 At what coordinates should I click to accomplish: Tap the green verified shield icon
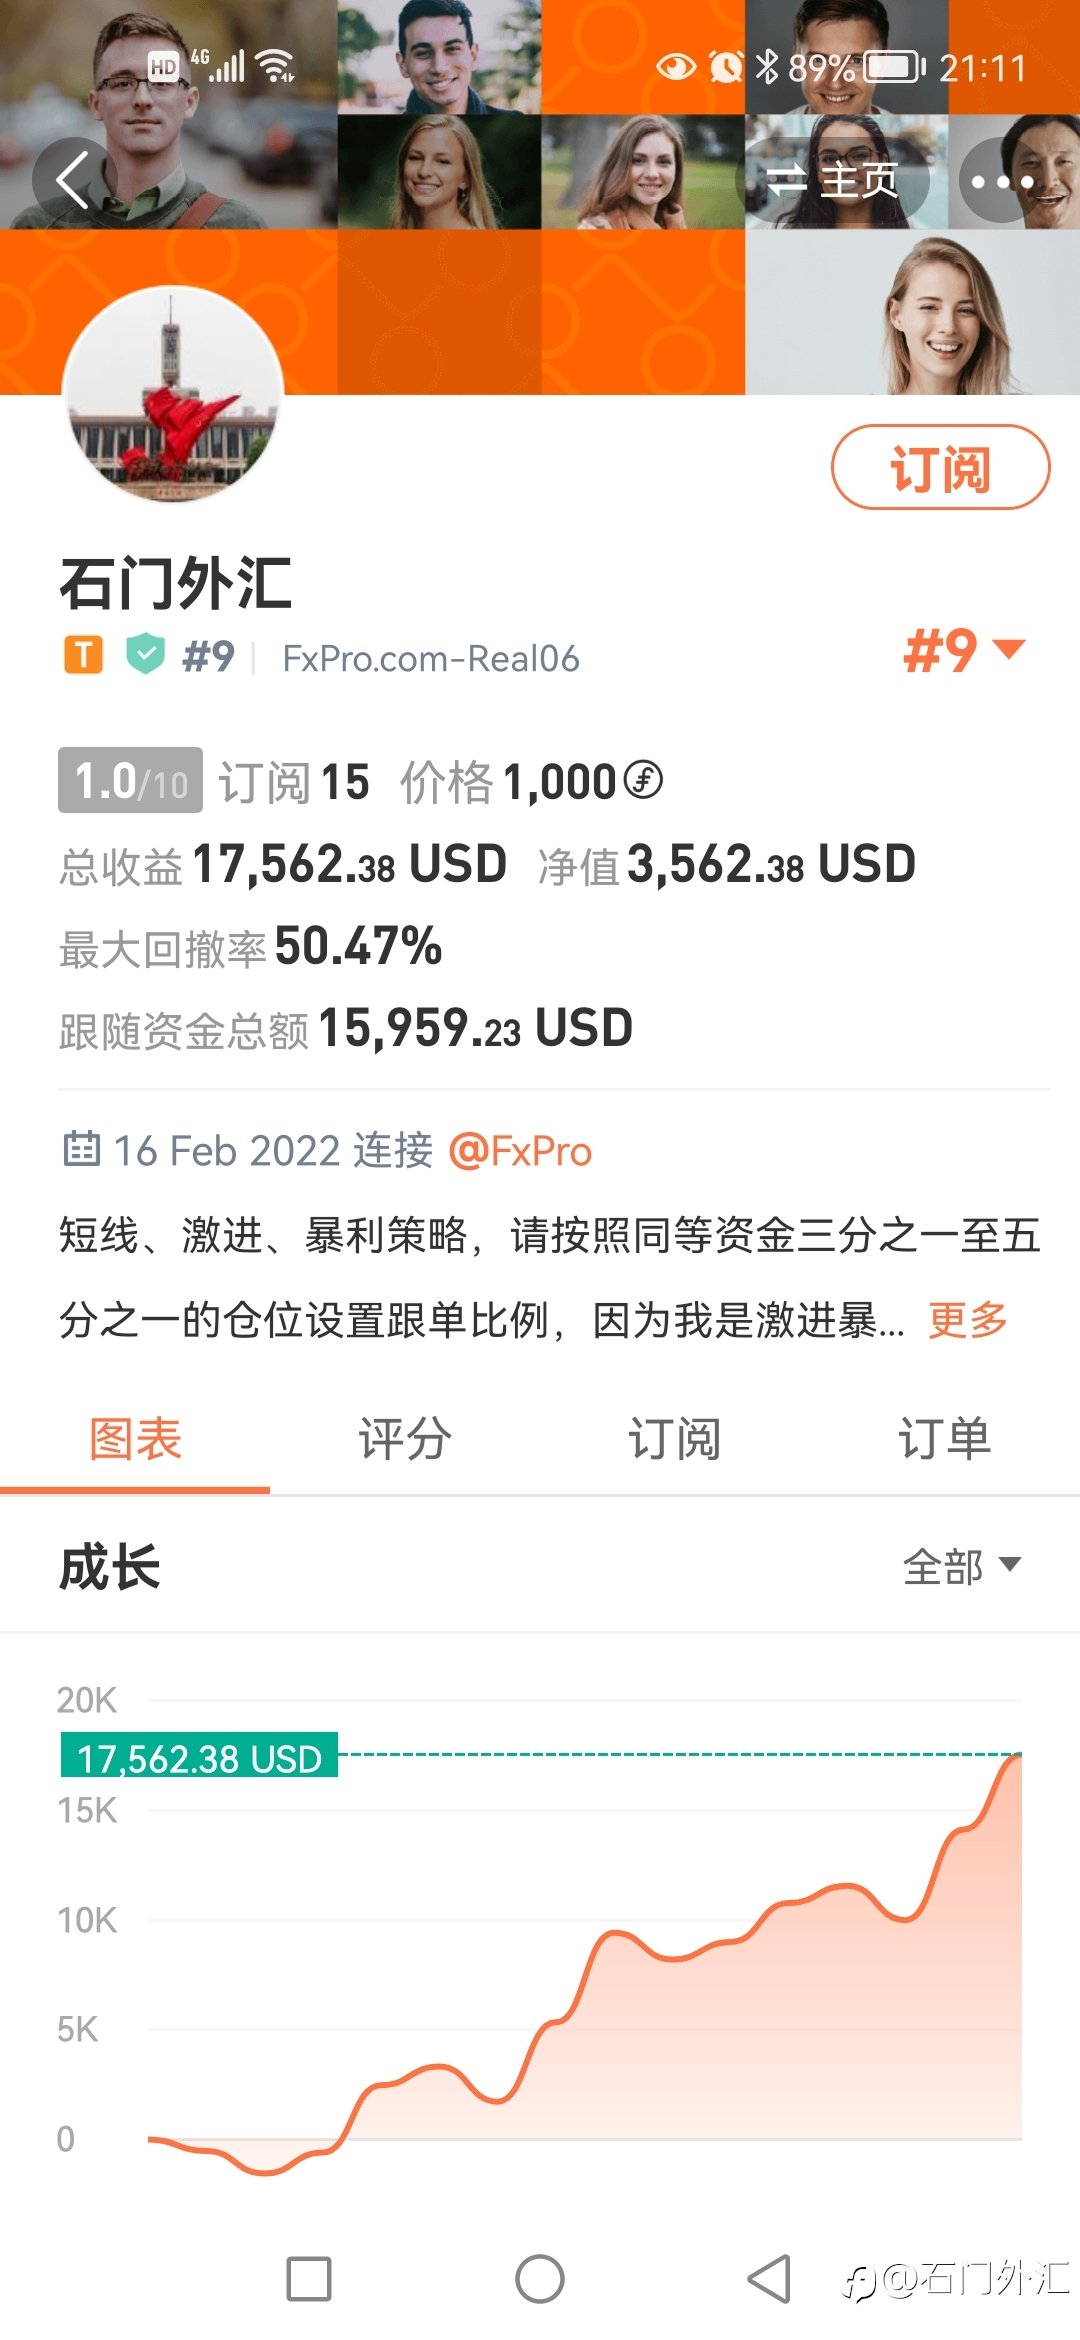tap(146, 655)
